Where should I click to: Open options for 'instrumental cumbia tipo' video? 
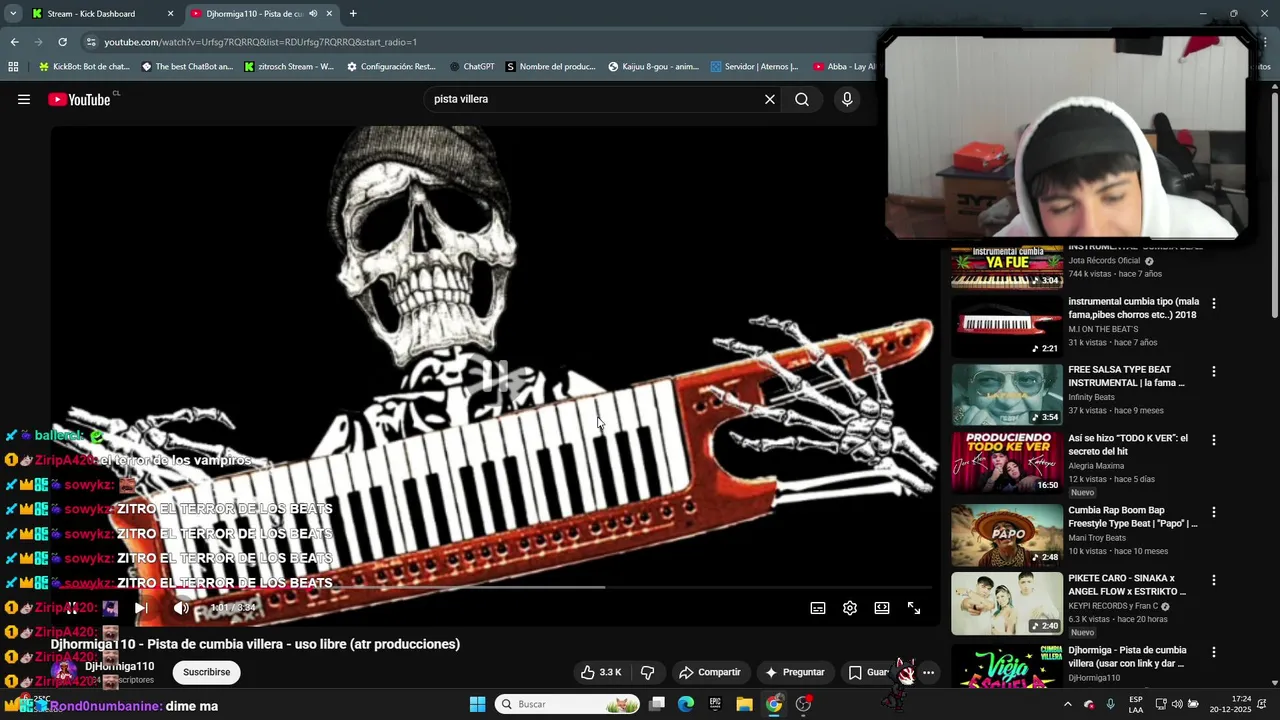tap(1214, 303)
